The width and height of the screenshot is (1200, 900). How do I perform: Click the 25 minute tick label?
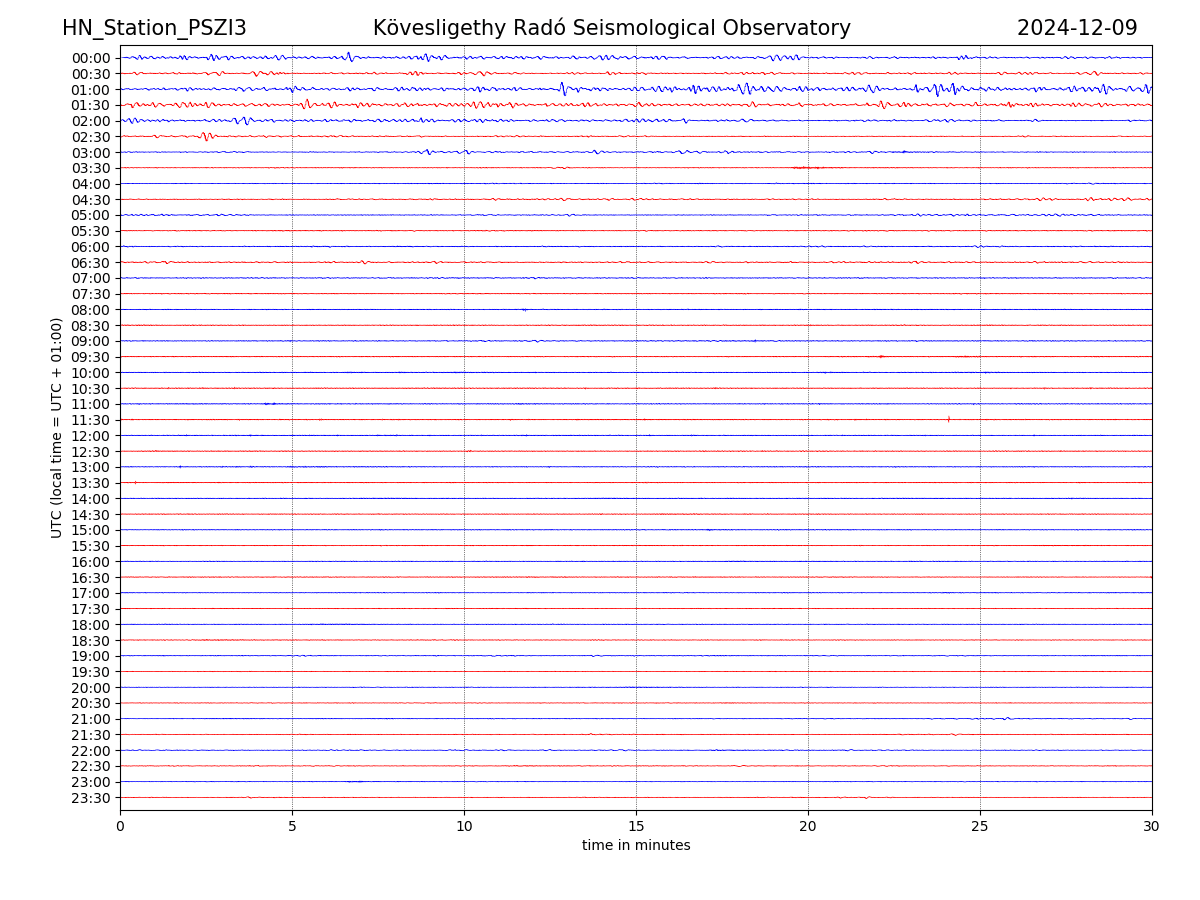(x=980, y=827)
